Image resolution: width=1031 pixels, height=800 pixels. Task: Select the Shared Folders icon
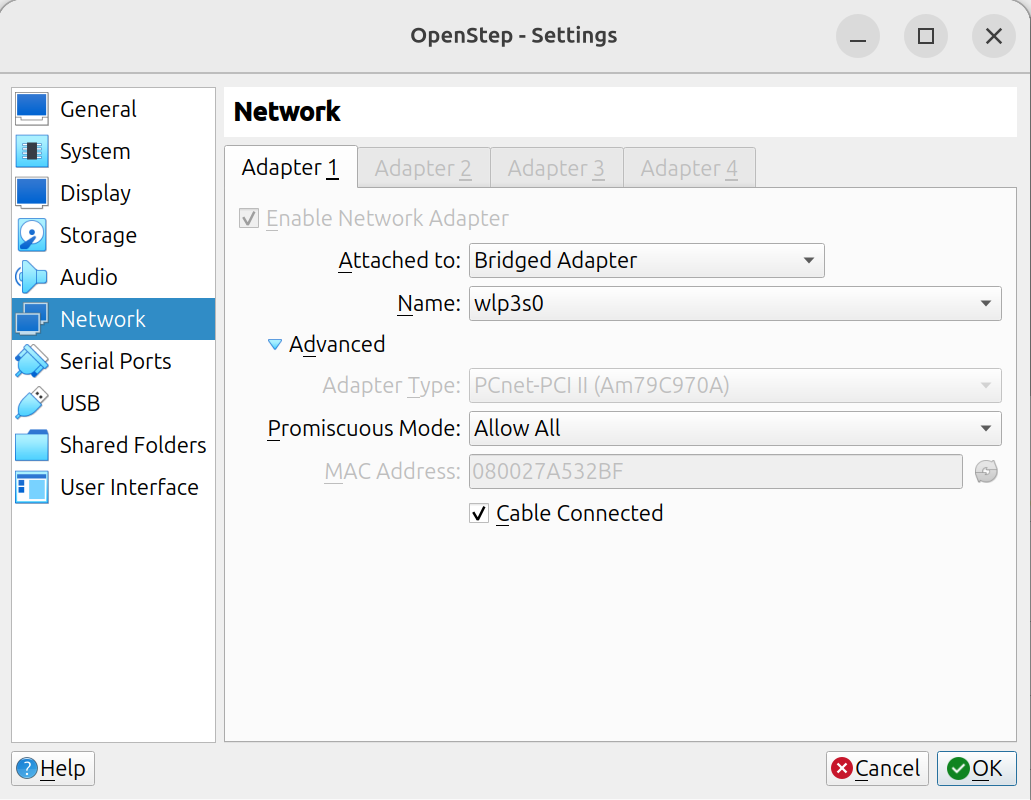(x=32, y=445)
